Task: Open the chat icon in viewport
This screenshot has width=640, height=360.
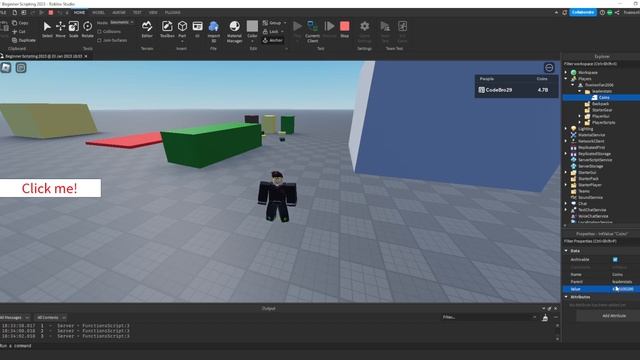Action: (21, 67)
